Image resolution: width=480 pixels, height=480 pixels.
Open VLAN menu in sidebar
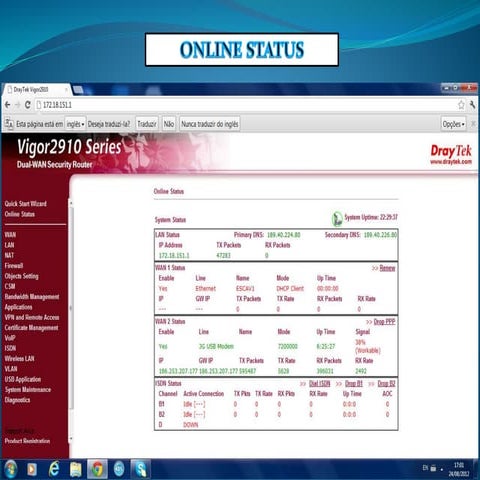pyautogui.click(x=11, y=369)
